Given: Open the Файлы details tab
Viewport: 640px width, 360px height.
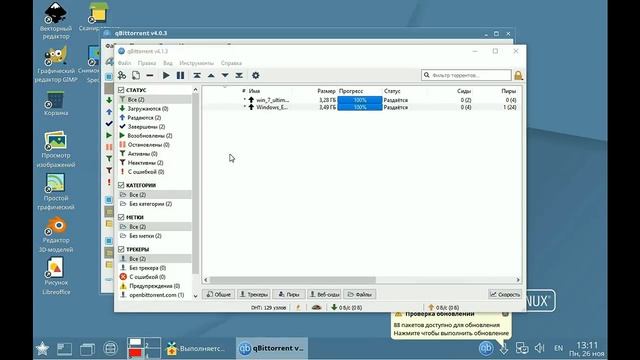Looking at the screenshot, I should click(x=360, y=294).
